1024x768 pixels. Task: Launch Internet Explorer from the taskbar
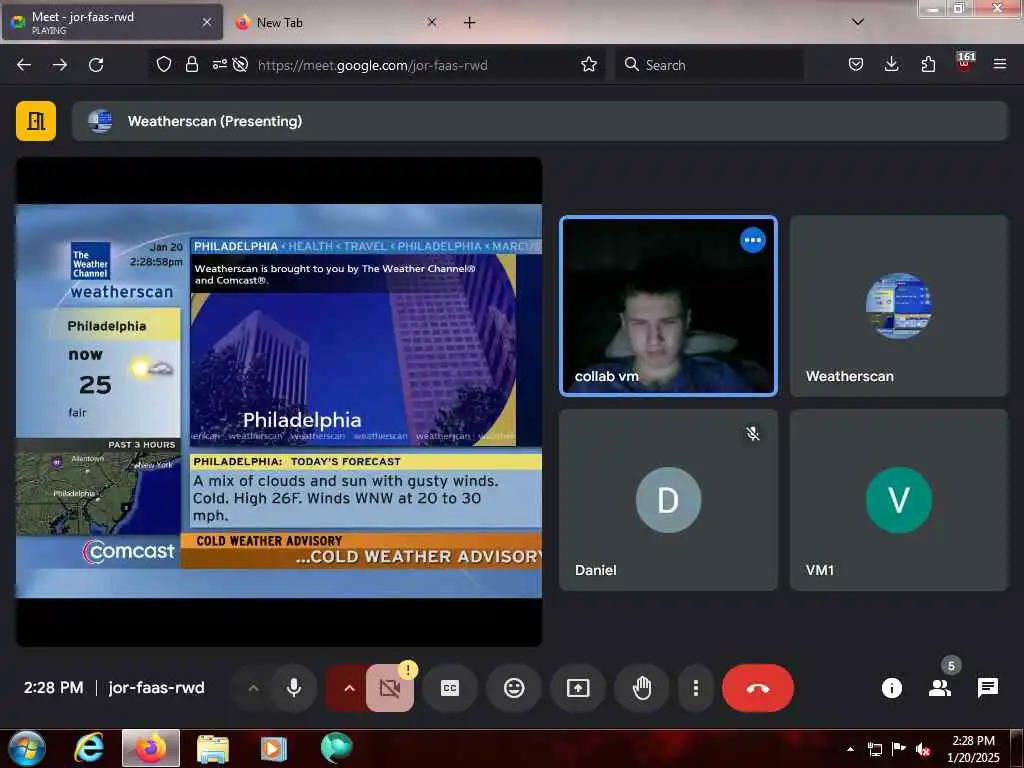[89, 748]
